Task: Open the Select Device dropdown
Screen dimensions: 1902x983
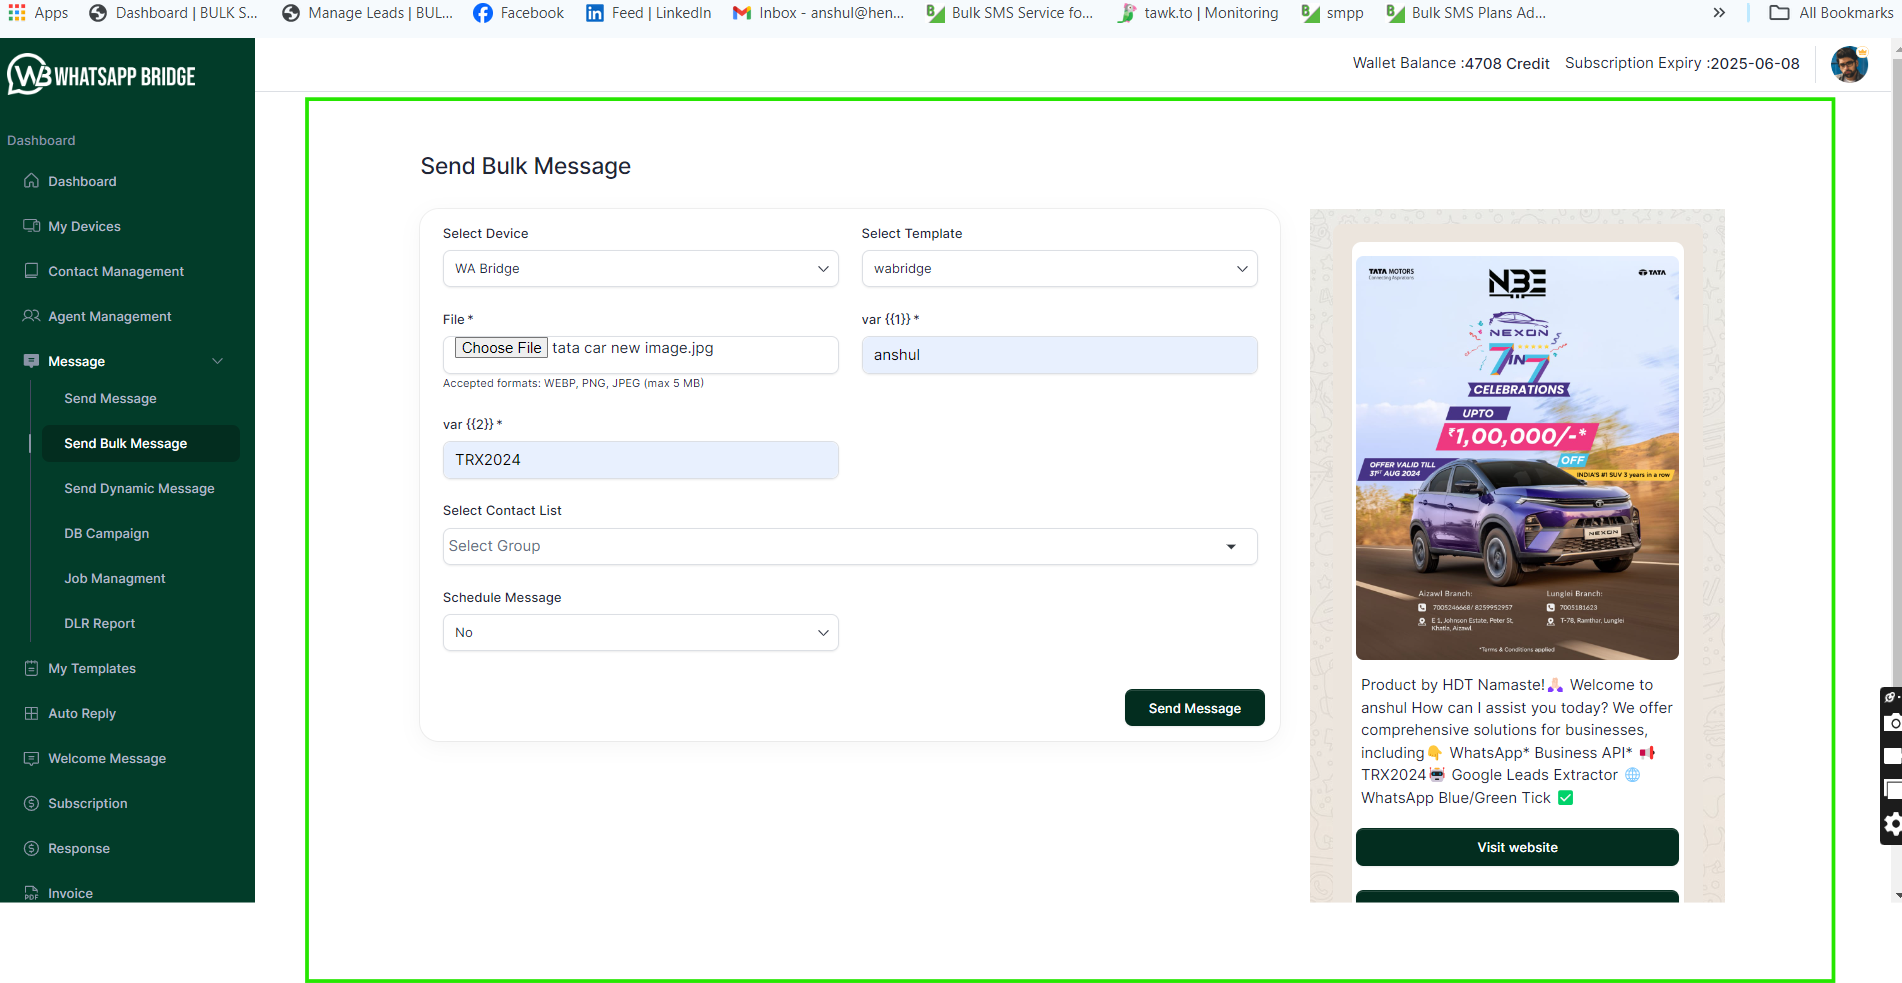Action: [641, 269]
